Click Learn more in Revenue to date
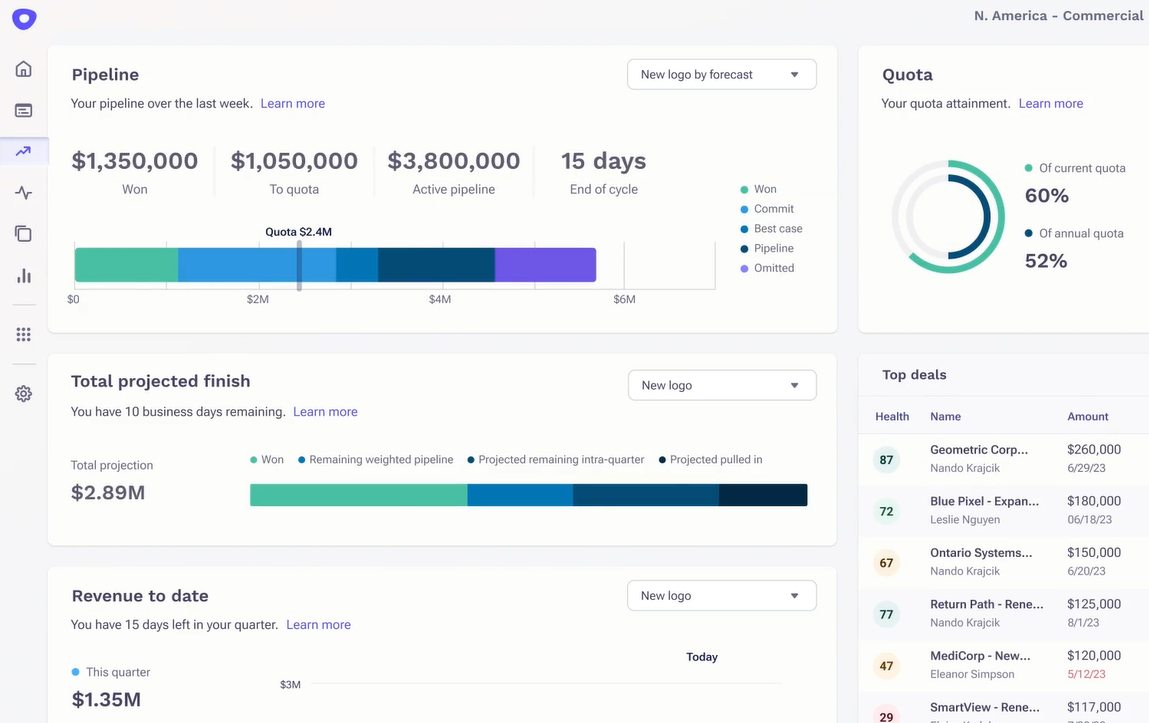Image resolution: width=1149 pixels, height=723 pixels. 318,625
